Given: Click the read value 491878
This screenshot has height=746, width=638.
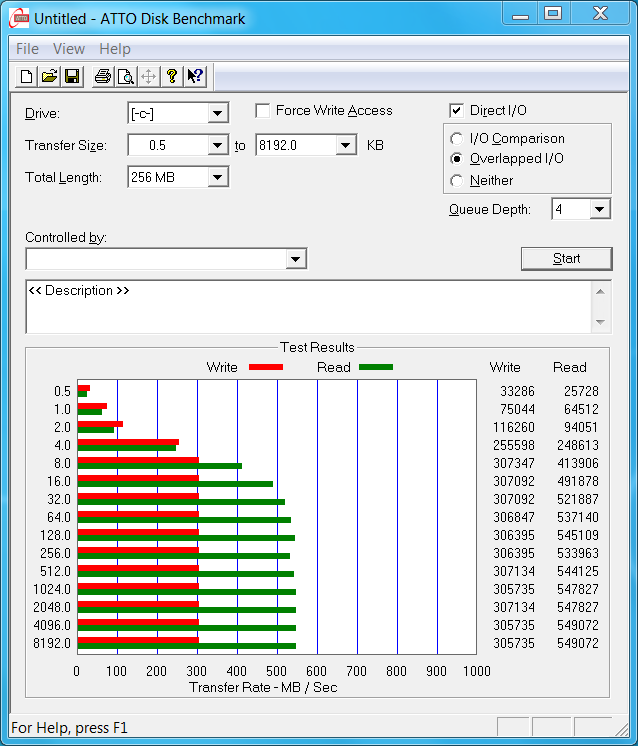Looking at the screenshot, I should point(578,481).
